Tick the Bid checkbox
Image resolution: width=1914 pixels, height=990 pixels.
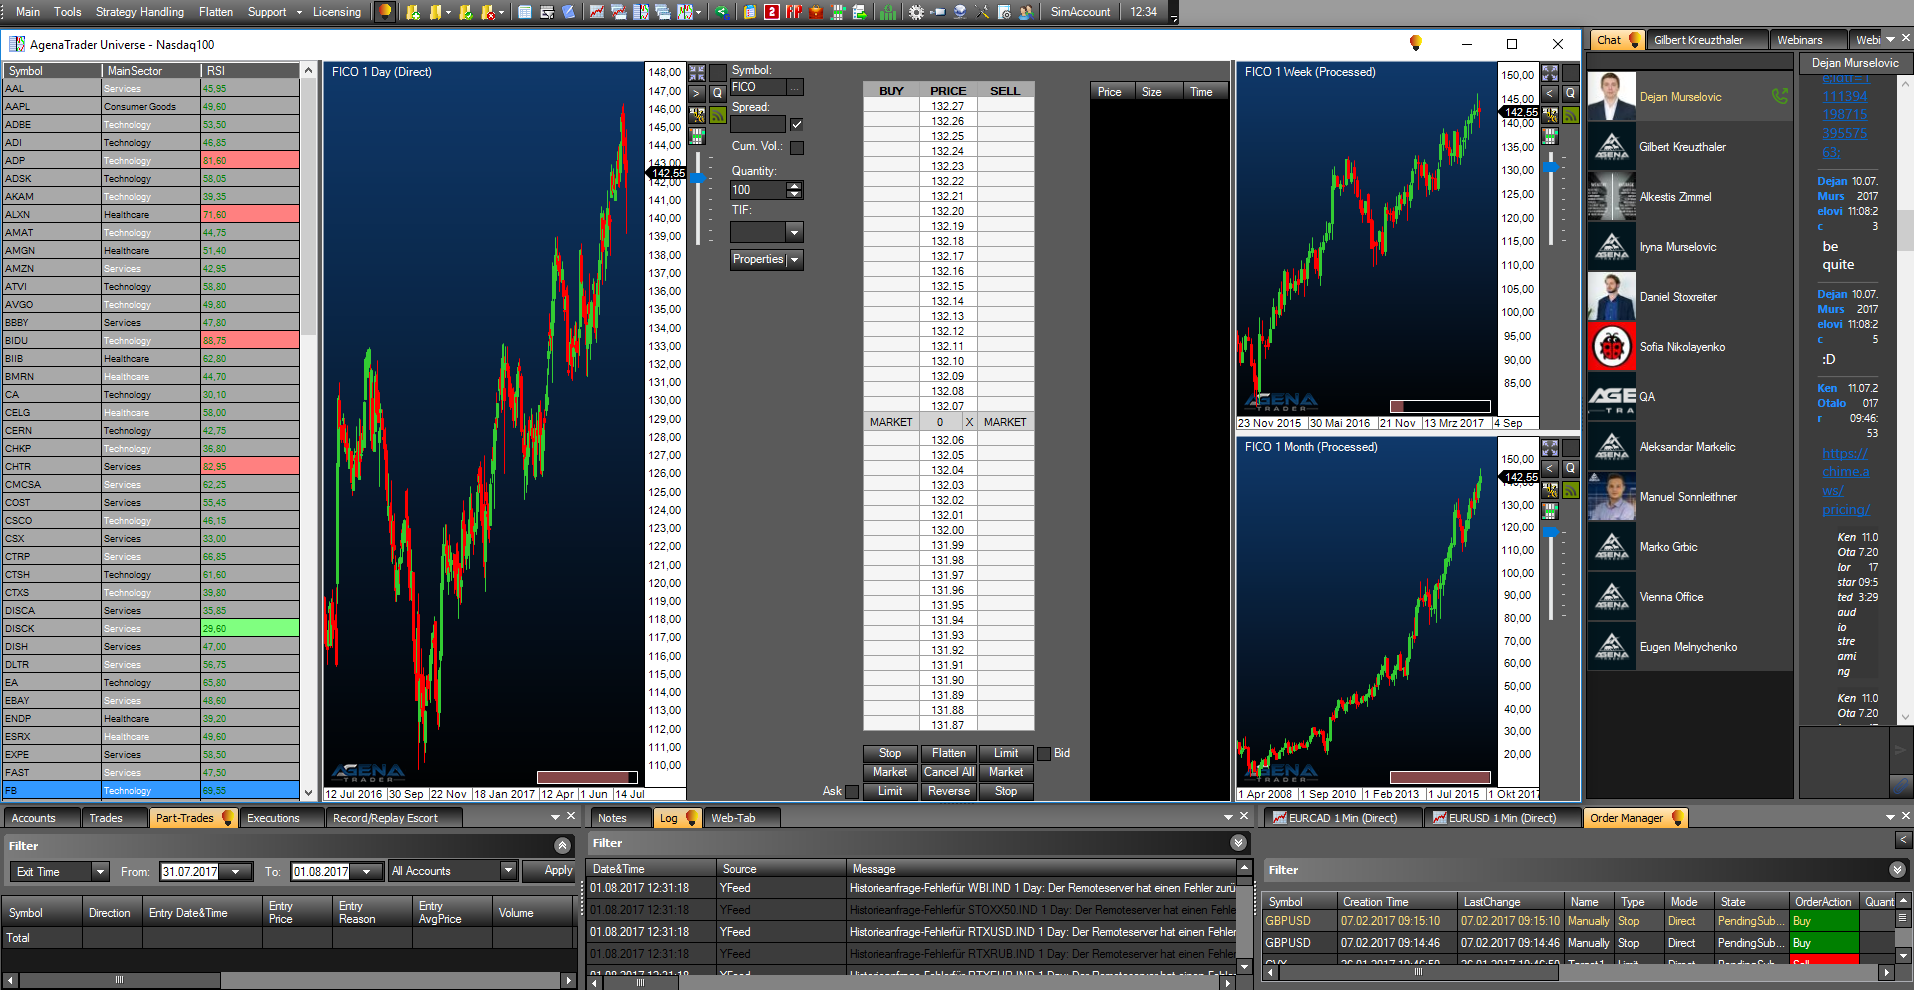pyautogui.click(x=1044, y=754)
